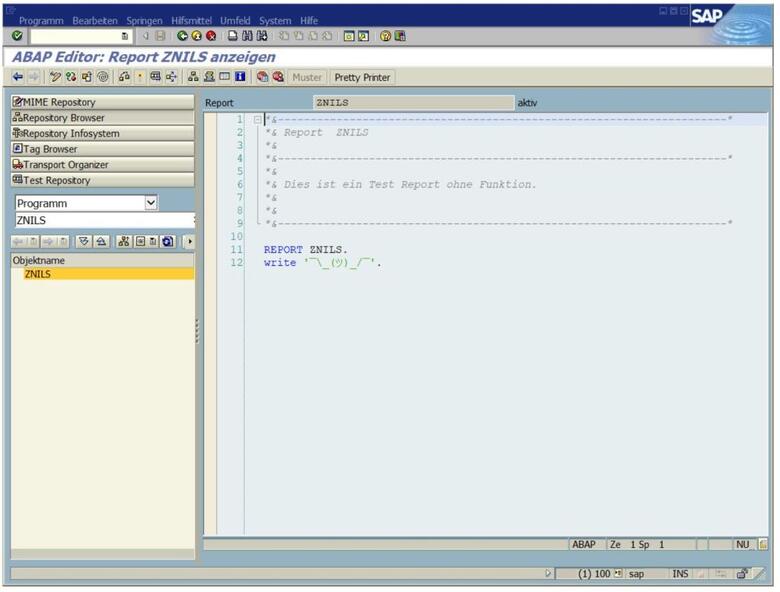
Task: Click navigation toolbar hierarchy icon
Action: point(123,242)
